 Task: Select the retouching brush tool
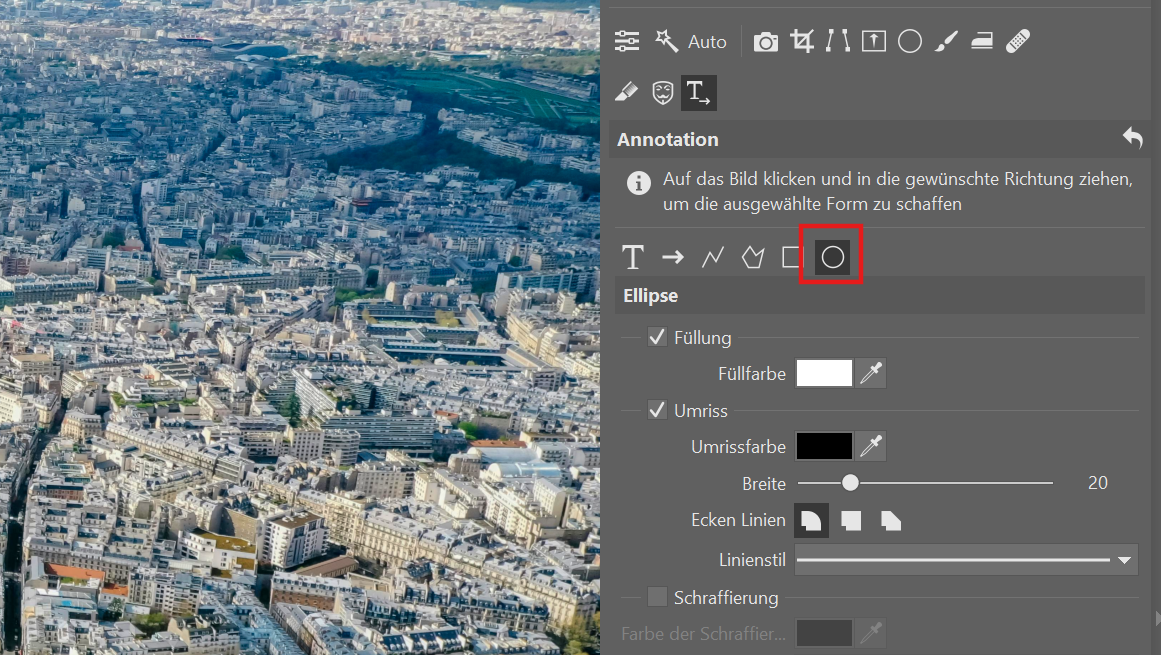pyautogui.click(x=946, y=41)
